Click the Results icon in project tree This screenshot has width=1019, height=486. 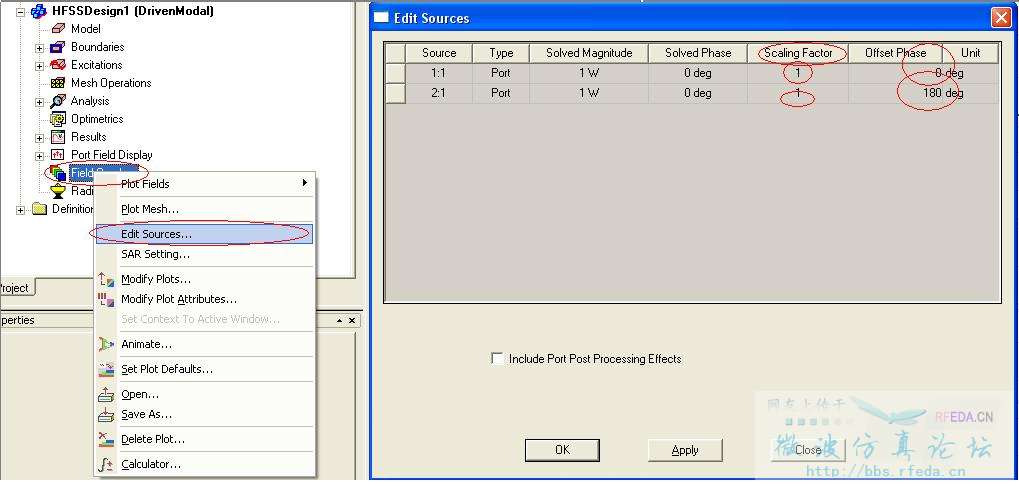[58, 137]
